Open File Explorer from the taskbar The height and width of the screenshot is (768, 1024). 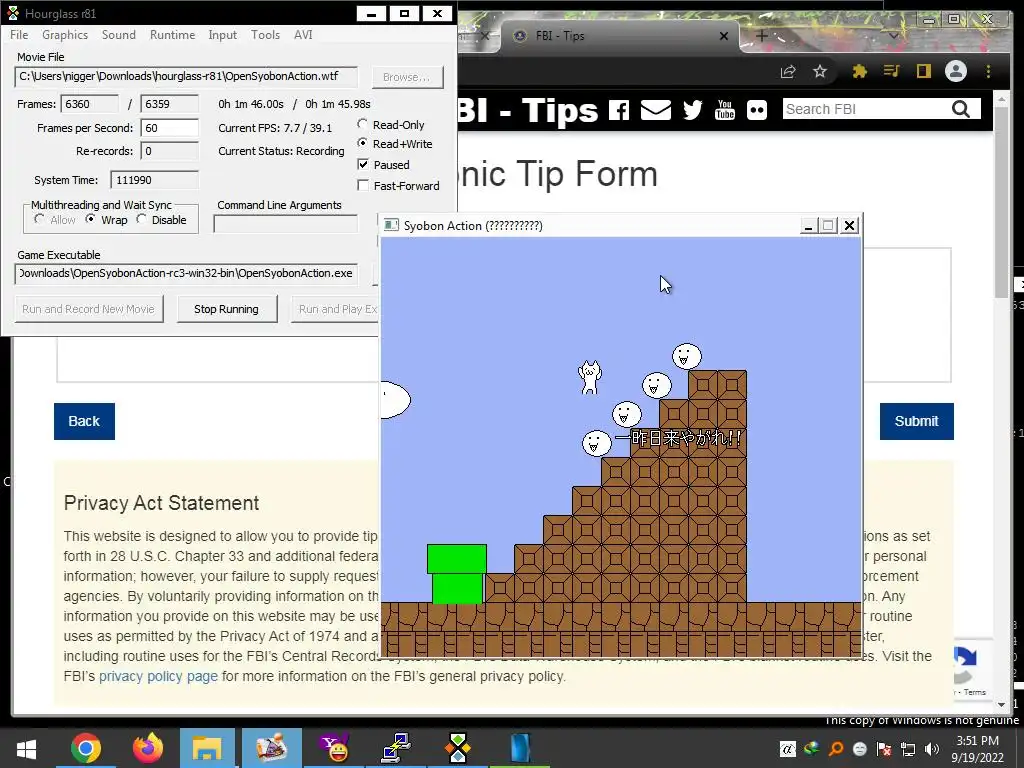pyautogui.click(x=208, y=748)
